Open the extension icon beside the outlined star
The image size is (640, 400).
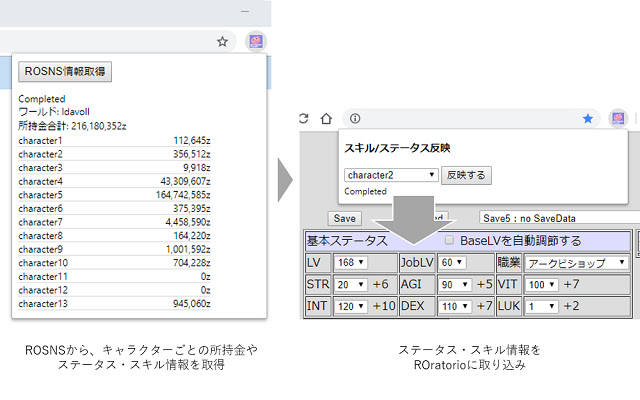(x=255, y=42)
